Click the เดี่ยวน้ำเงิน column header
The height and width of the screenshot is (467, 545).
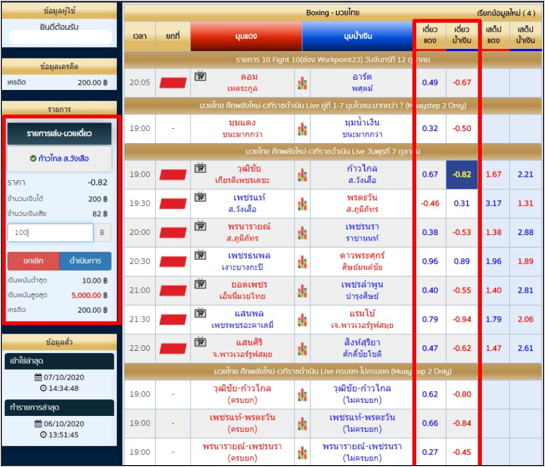click(462, 35)
